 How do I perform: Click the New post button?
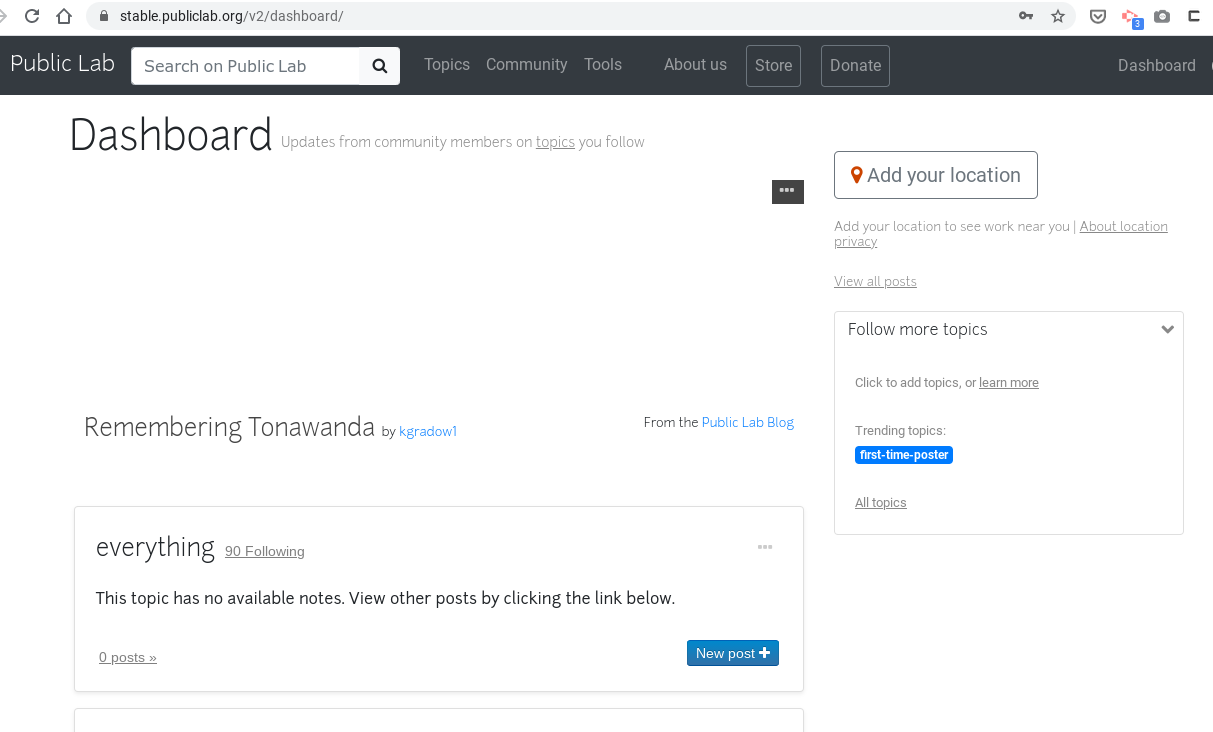(732, 652)
